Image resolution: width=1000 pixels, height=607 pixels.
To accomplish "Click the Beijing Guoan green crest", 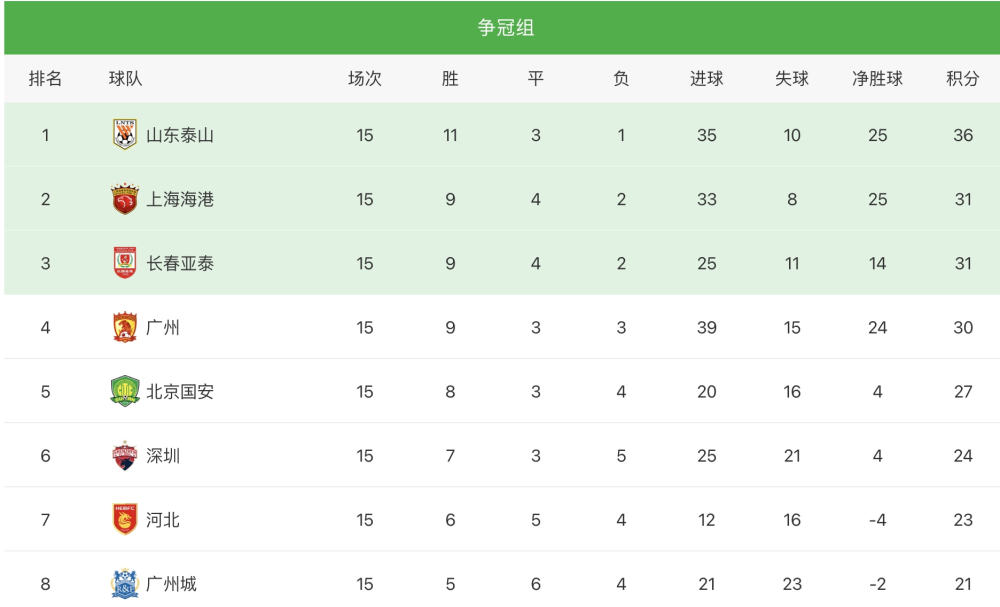I will click(124, 391).
